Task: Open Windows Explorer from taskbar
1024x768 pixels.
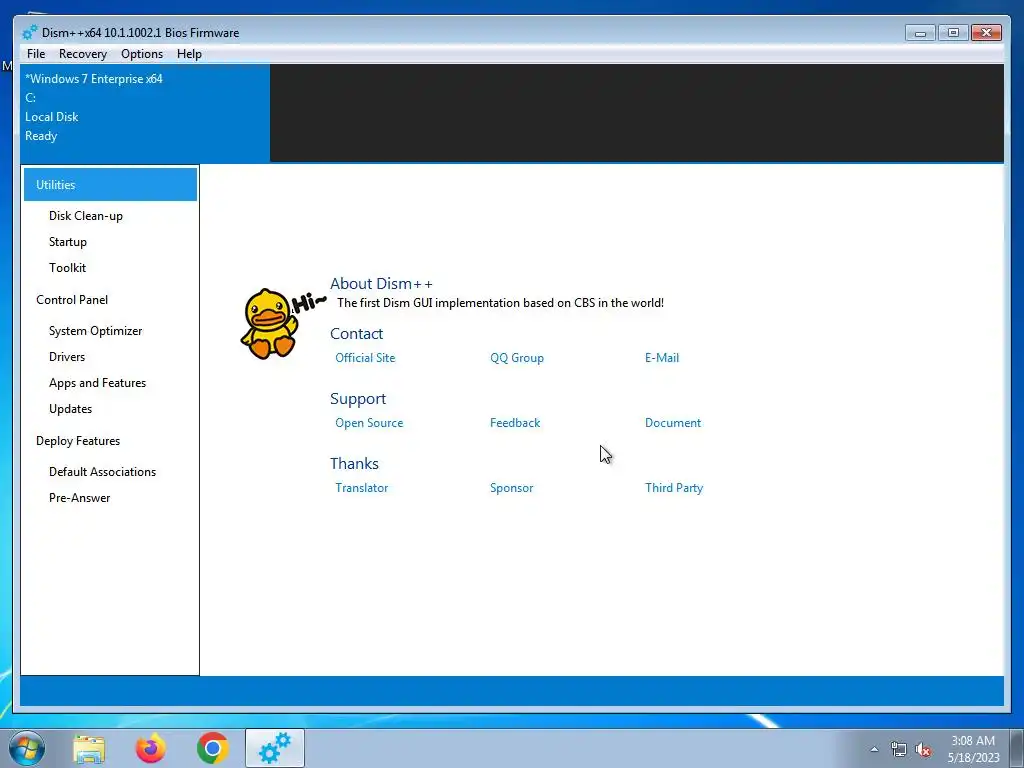Action: tap(89, 748)
